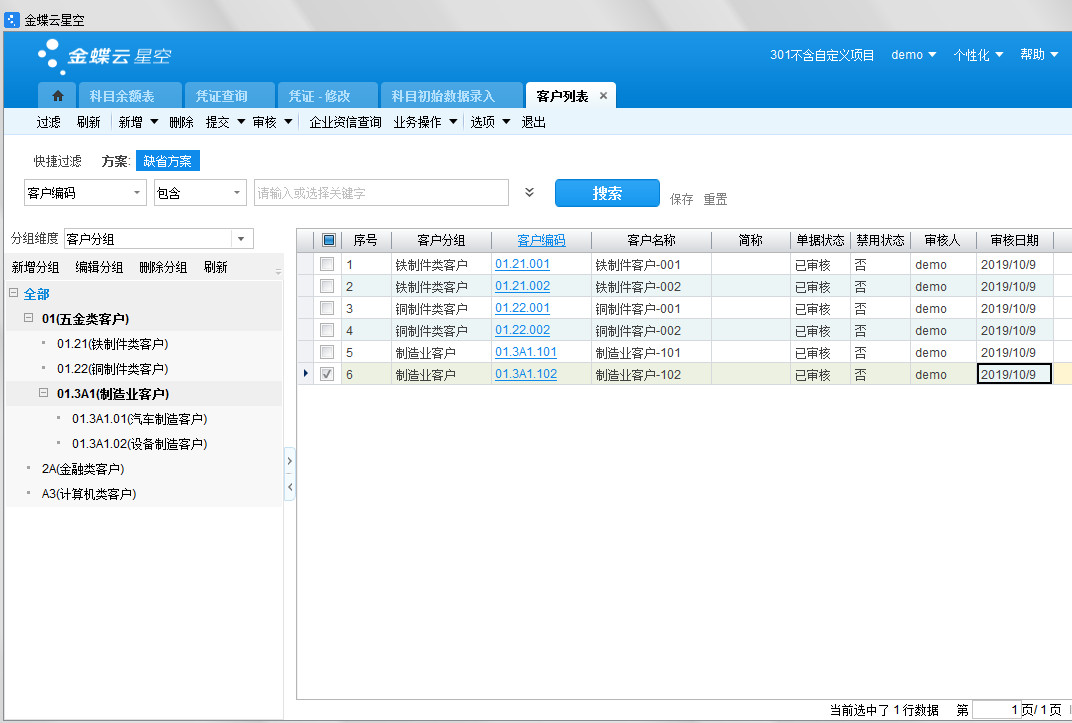Close the 客户列表 tab
Screen dimensions: 1072x723
click(x=603, y=96)
